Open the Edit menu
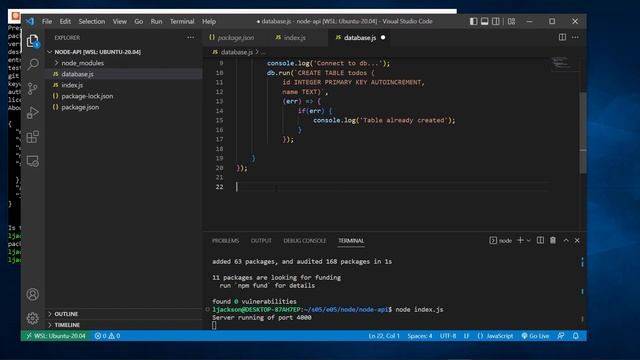 pyautogui.click(x=65, y=21)
